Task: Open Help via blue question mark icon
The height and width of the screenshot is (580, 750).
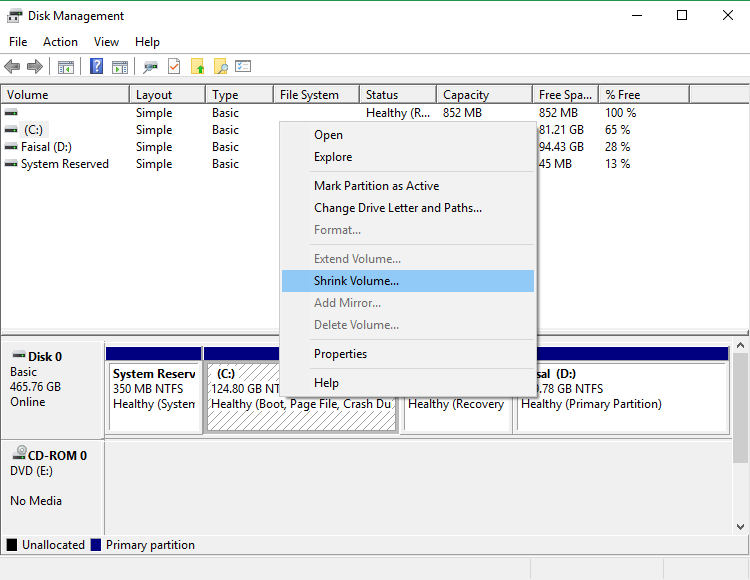Action: (97, 67)
